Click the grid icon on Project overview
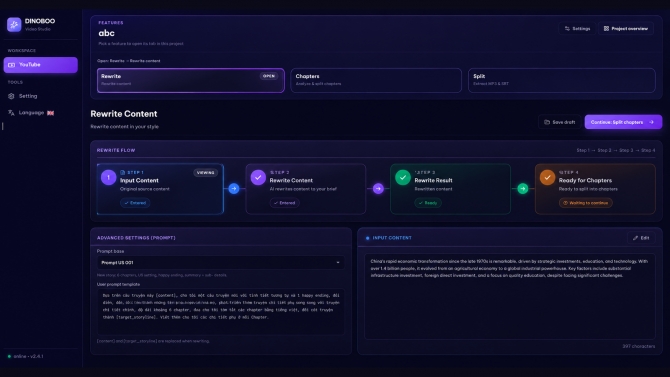 [606, 29]
